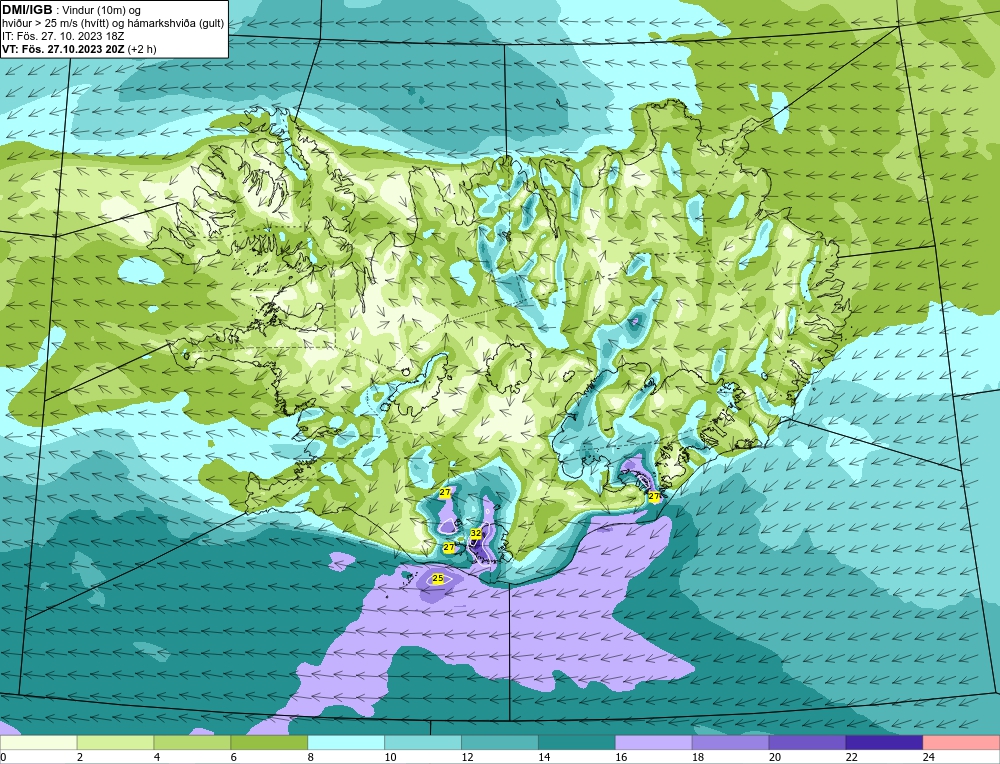1000x764 pixels.
Task: Select the 10–12 m/s aqua legend swatch
Action: pyautogui.click(x=423, y=743)
